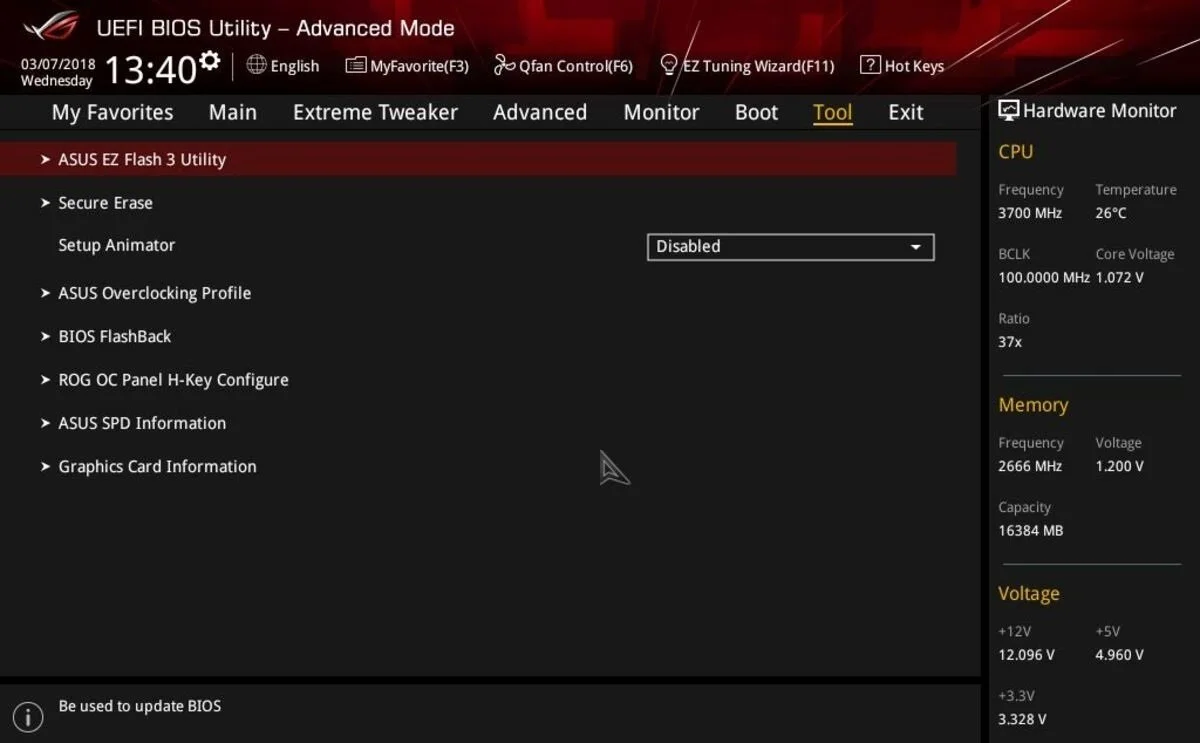Open the Boot tab
This screenshot has width=1200, height=743.
[x=756, y=112]
